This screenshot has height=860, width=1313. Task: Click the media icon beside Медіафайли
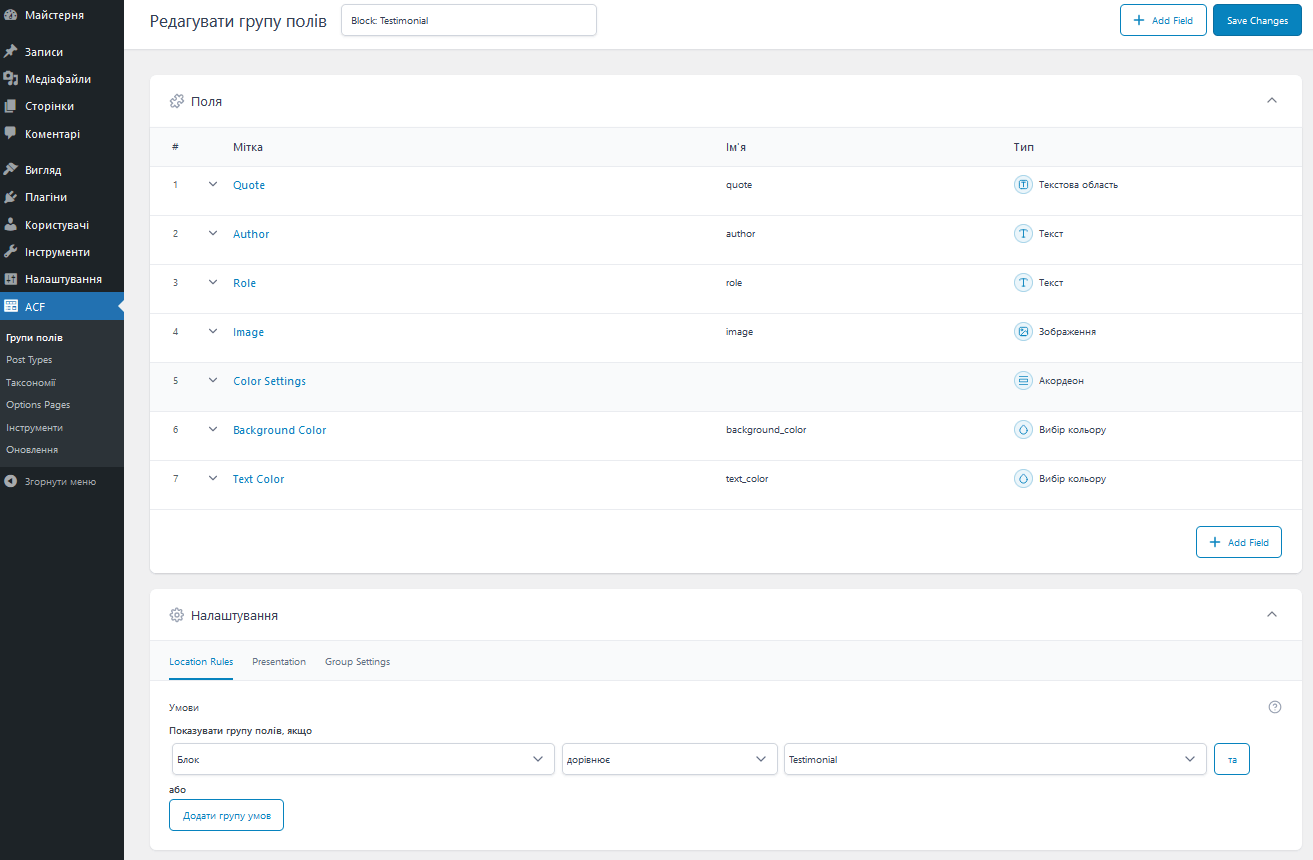(x=11, y=79)
